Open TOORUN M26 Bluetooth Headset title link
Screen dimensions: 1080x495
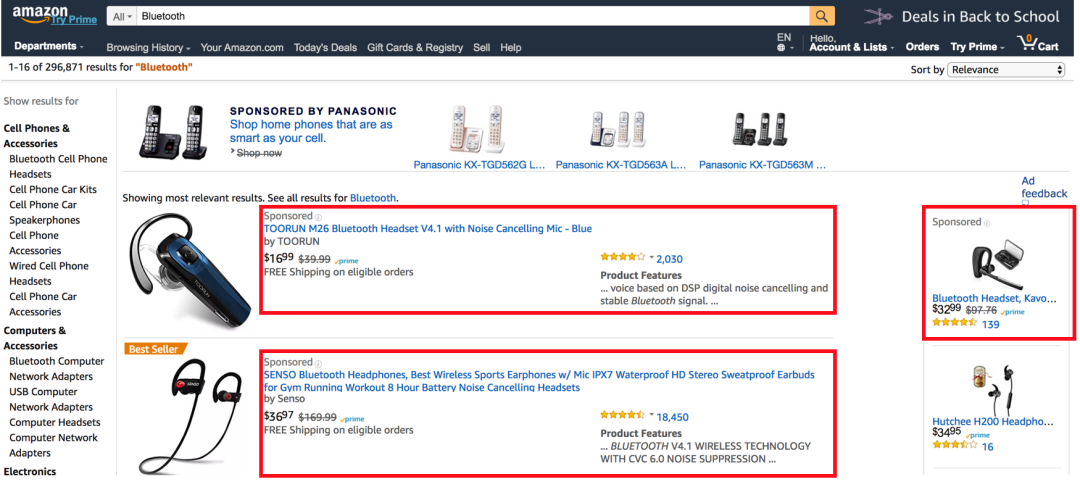(x=428, y=229)
